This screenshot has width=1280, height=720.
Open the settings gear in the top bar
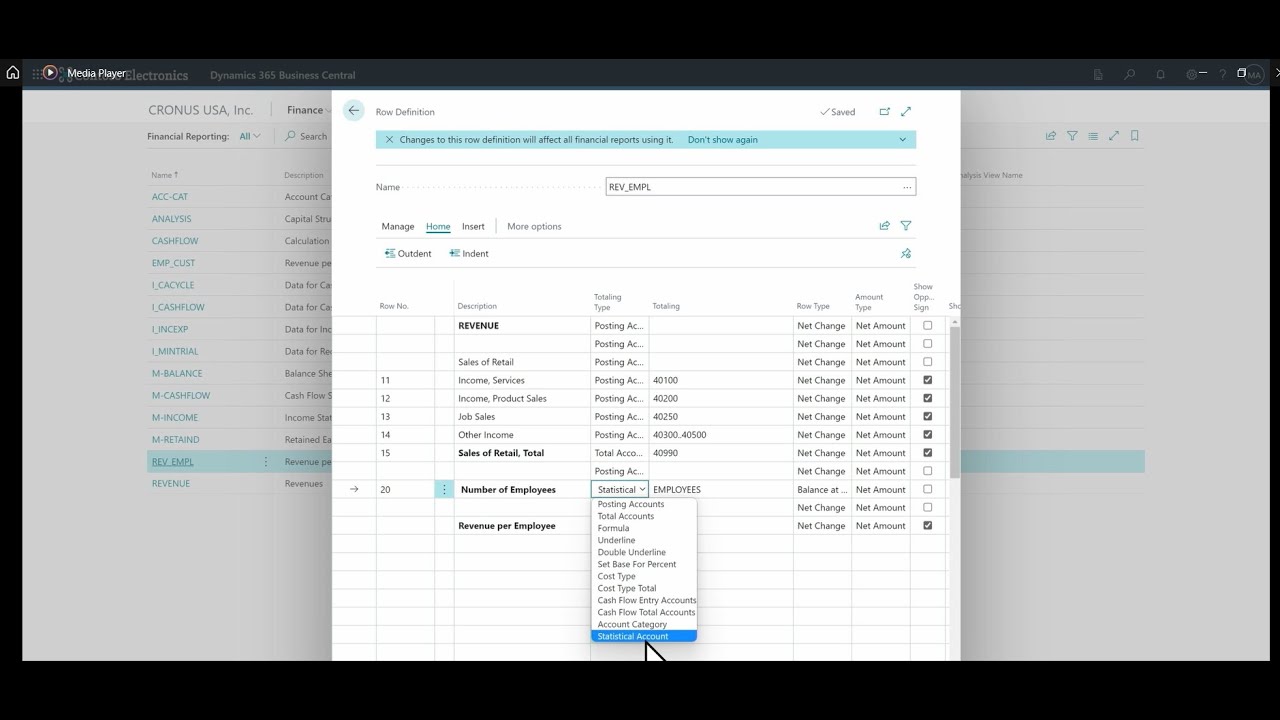point(1191,75)
